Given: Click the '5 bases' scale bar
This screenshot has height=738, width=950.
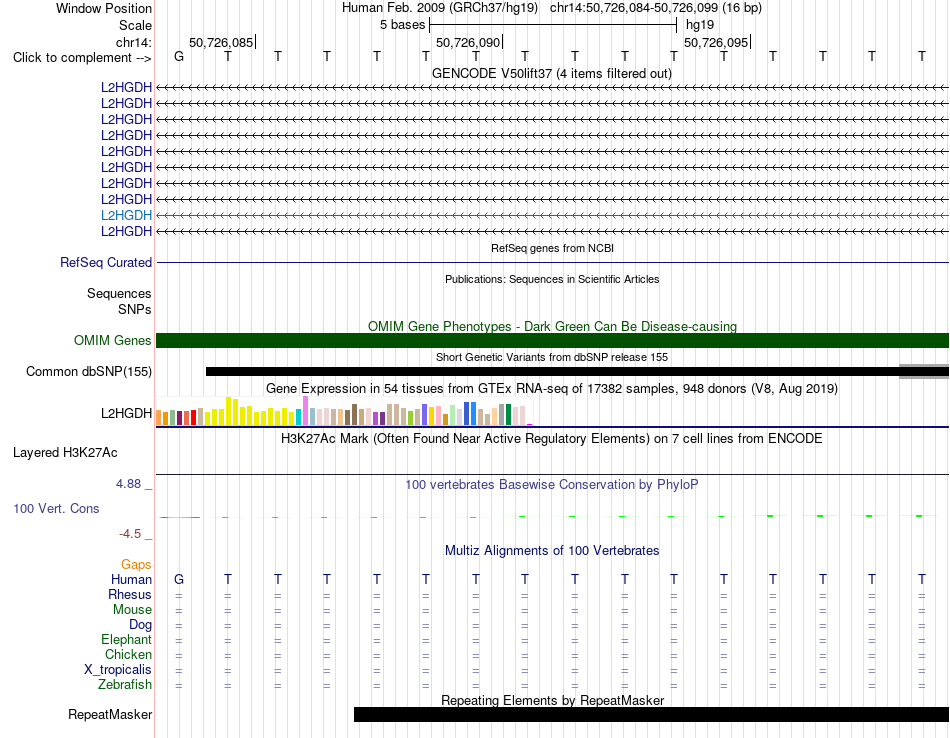Looking at the screenshot, I should coord(553,25).
